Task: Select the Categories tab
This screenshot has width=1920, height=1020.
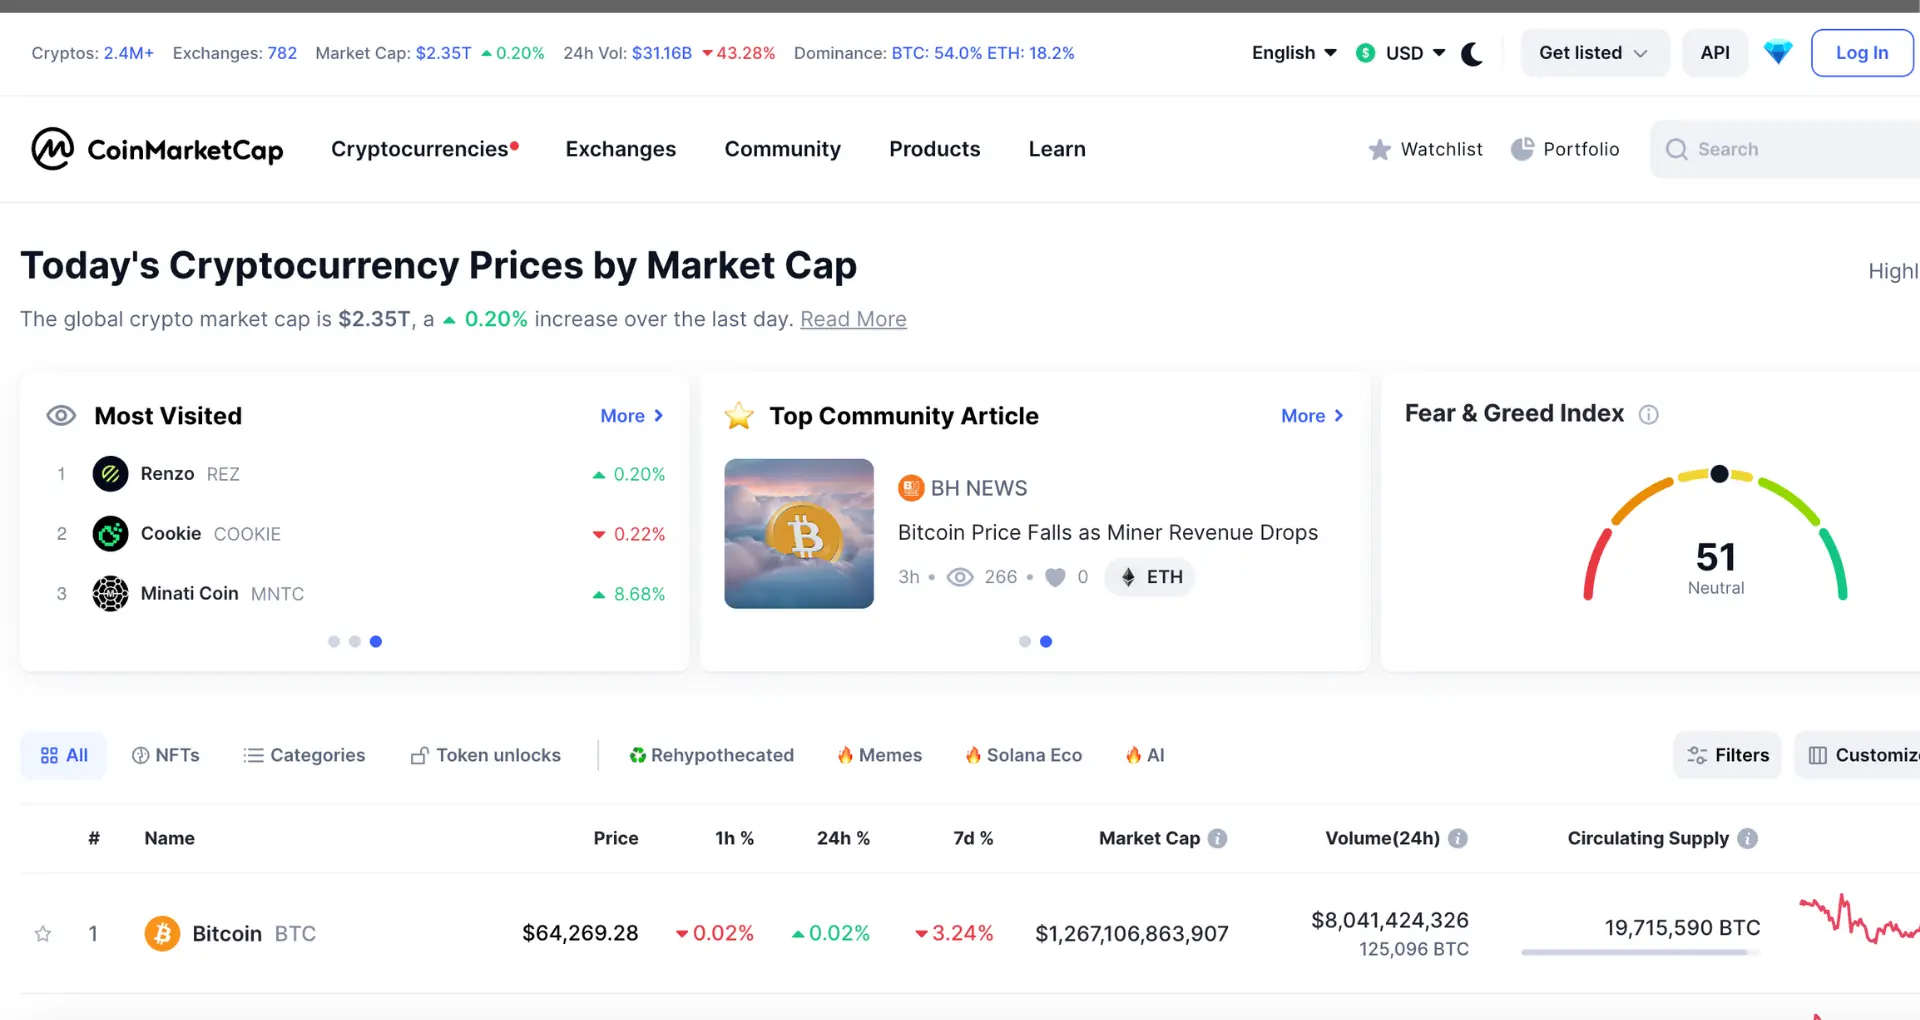Action: coord(304,755)
